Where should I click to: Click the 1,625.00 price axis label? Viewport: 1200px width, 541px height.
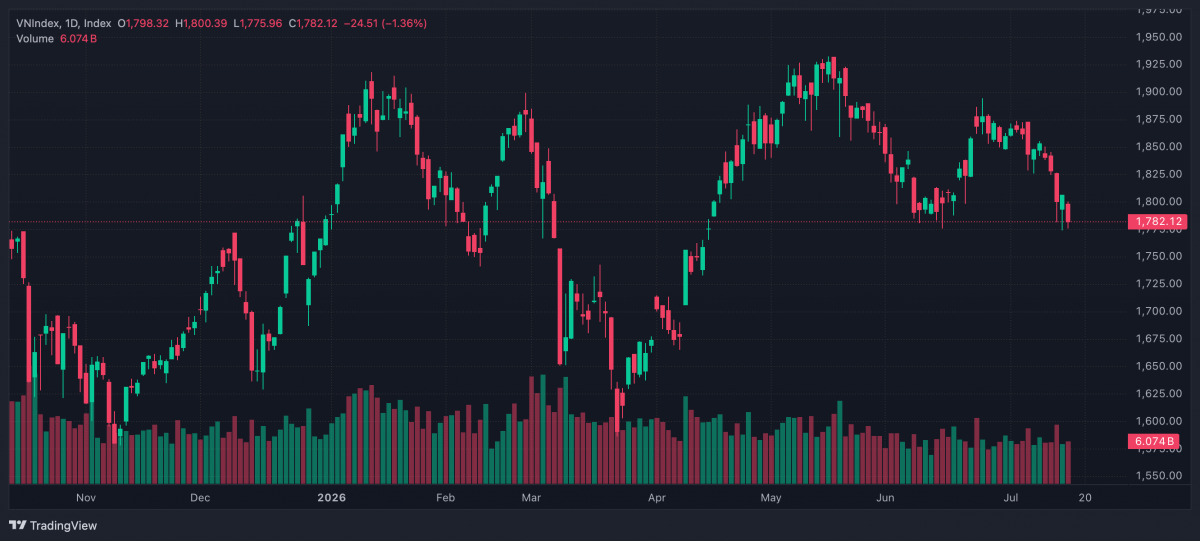[x=1157, y=394]
